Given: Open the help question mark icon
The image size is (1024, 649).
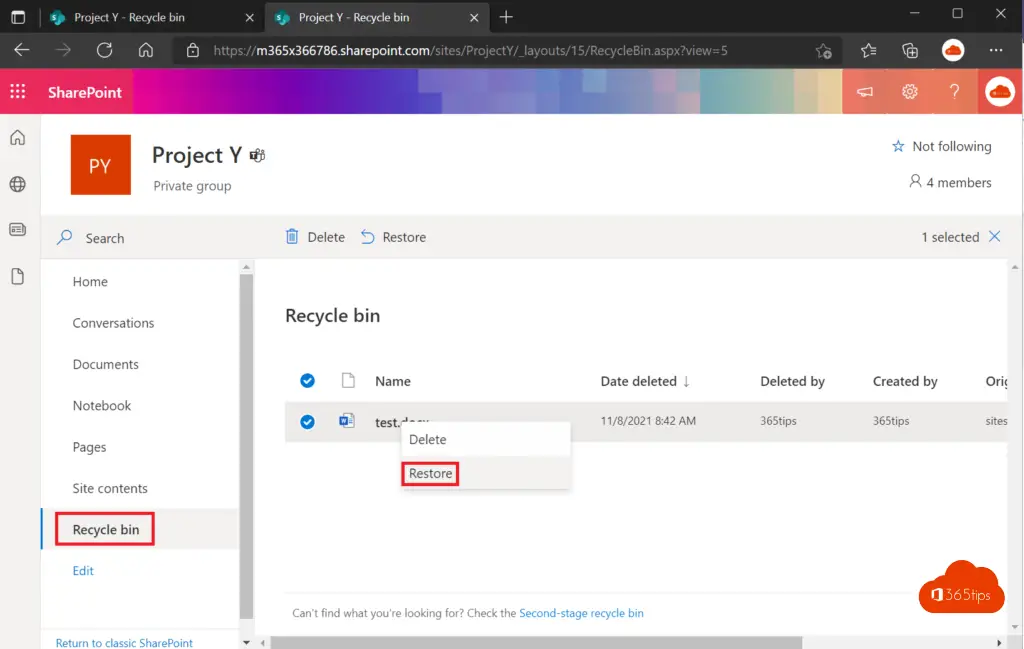Looking at the screenshot, I should (x=954, y=92).
